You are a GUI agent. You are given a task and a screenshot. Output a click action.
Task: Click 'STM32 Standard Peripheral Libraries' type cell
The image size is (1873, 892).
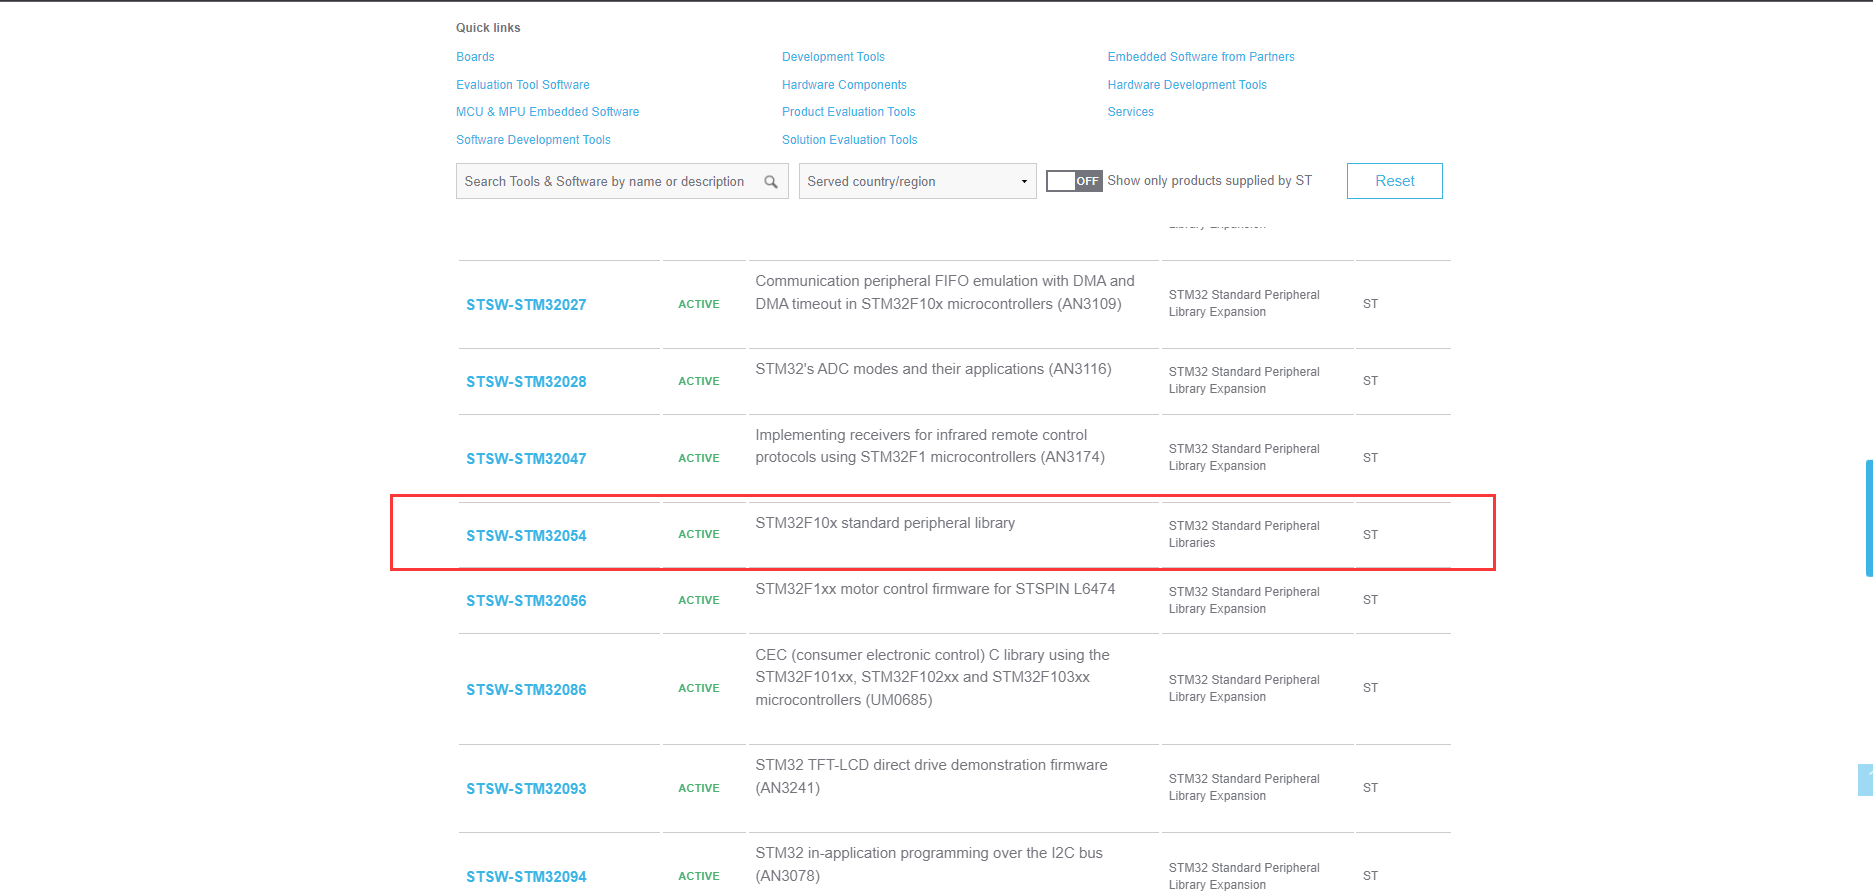pyautogui.click(x=1244, y=534)
